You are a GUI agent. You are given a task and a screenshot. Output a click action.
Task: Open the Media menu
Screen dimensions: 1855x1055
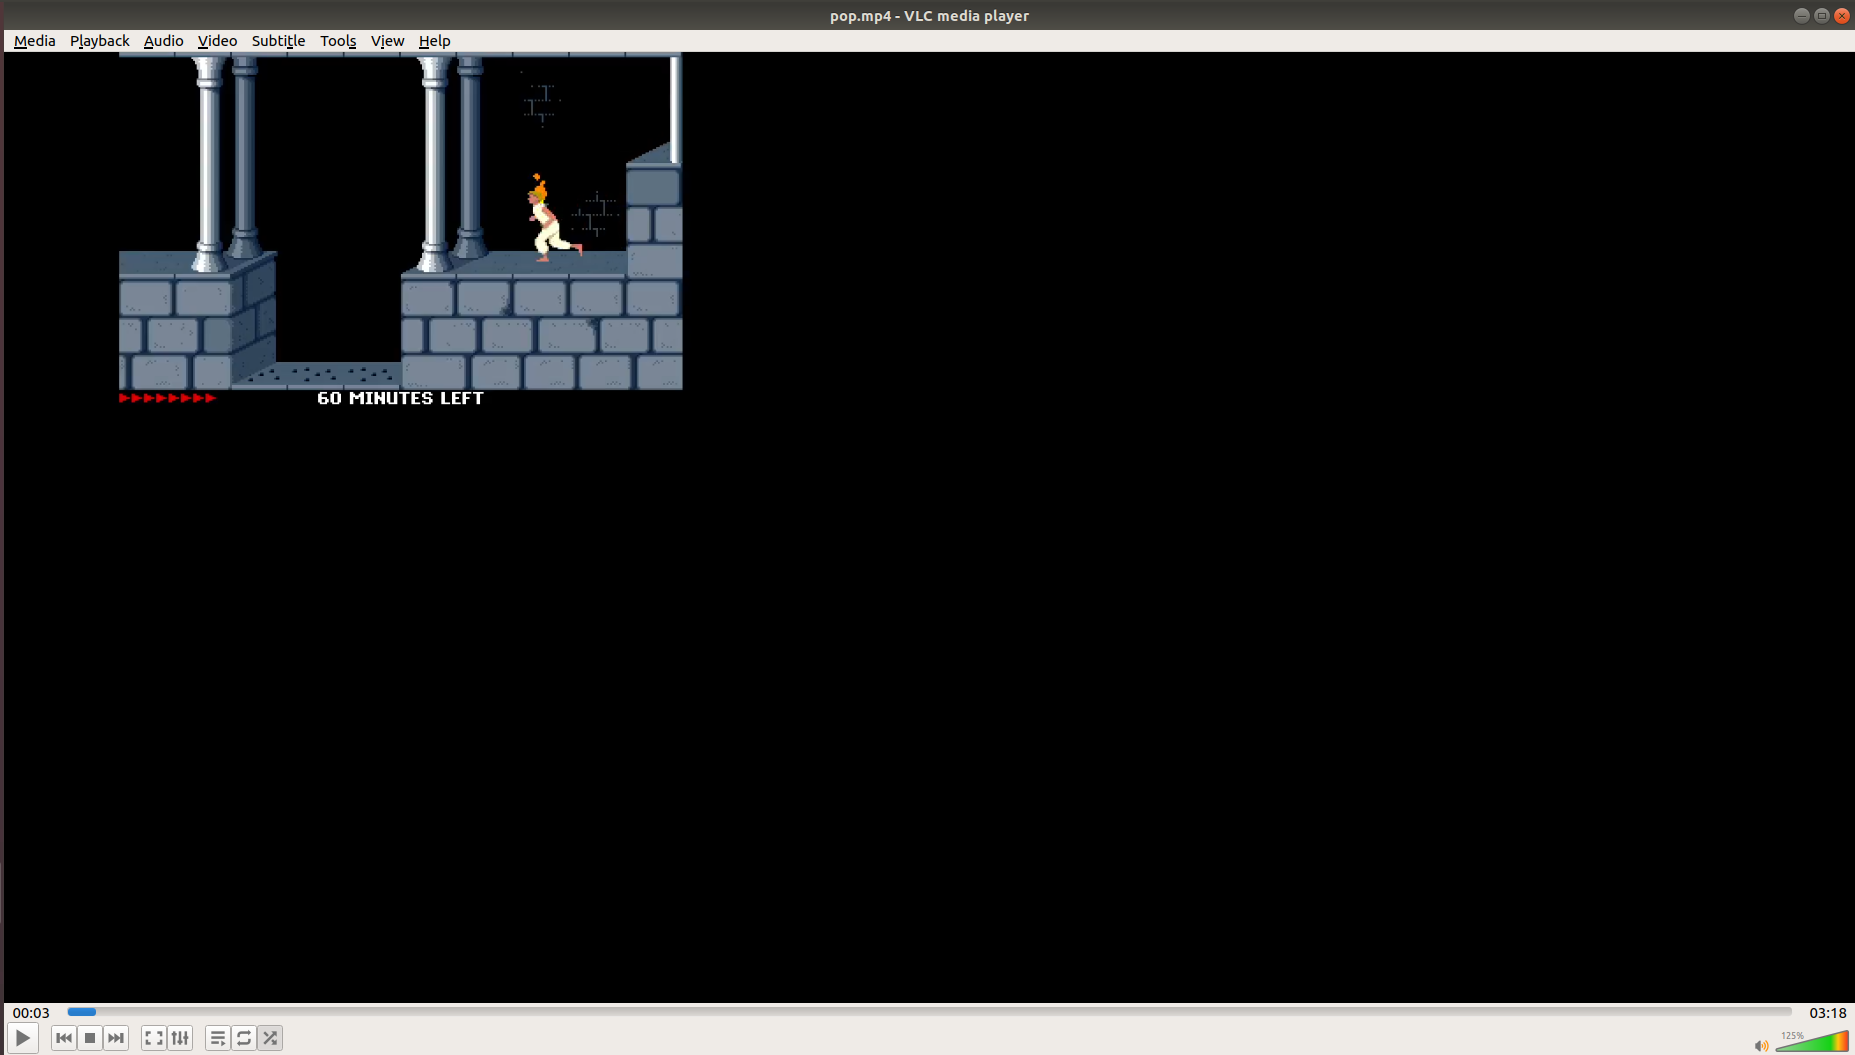tap(35, 41)
